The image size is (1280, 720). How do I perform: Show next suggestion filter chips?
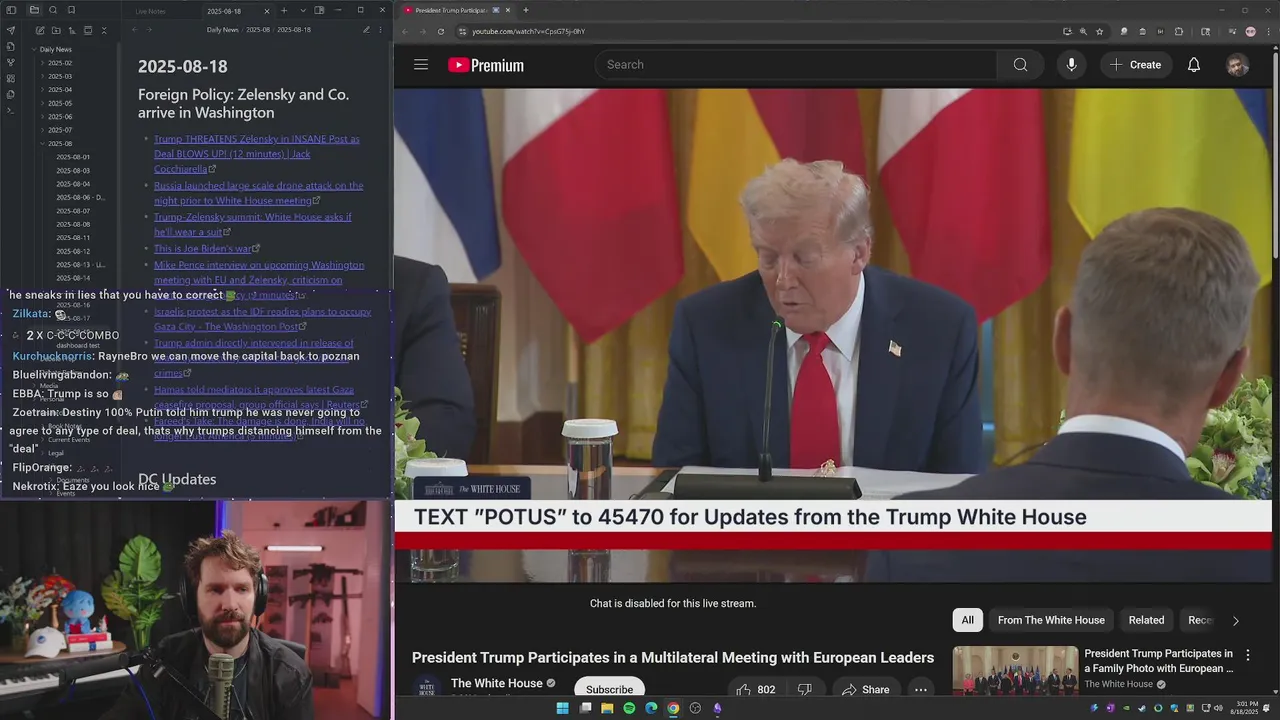(1235, 620)
